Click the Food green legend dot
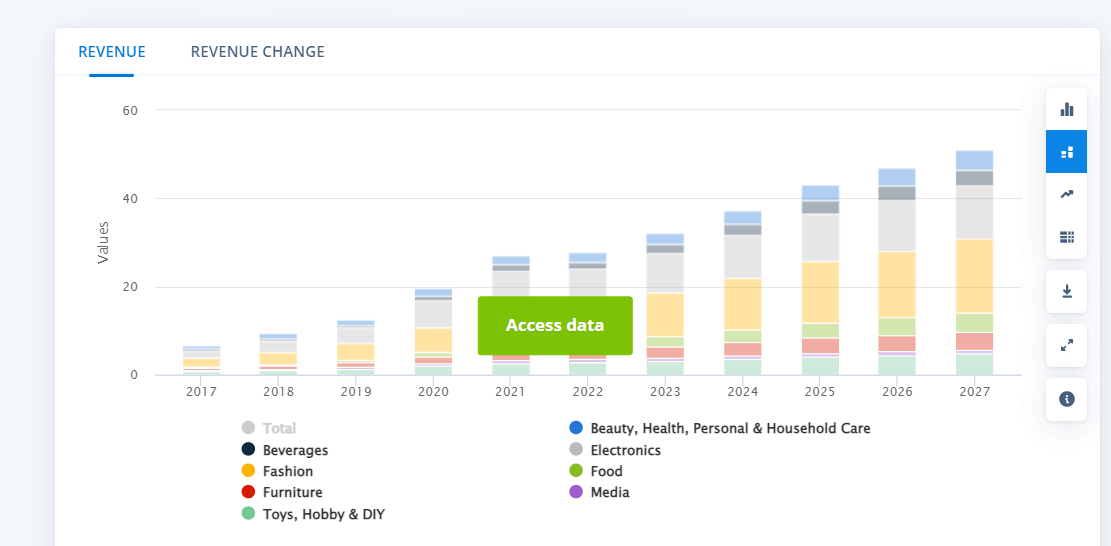Image resolution: width=1111 pixels, height=546 pixels. coord(576,471)
